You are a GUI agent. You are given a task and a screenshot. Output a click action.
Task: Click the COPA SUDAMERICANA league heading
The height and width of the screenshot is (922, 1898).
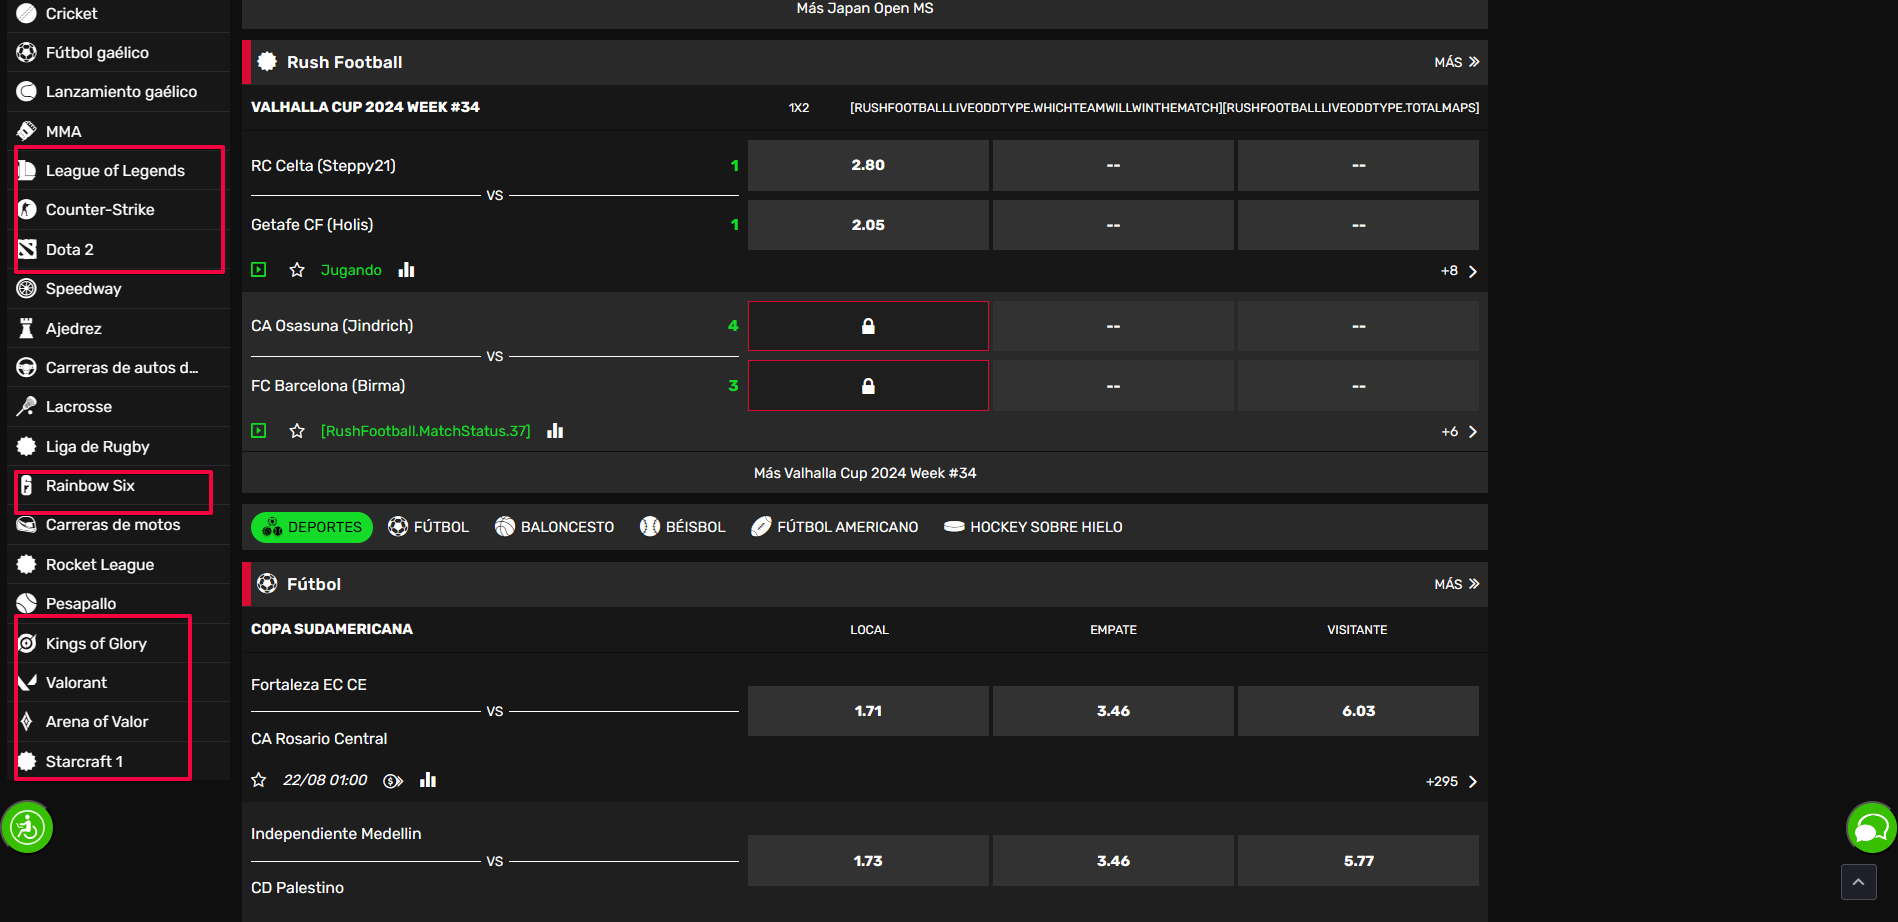tap(332, 629)
